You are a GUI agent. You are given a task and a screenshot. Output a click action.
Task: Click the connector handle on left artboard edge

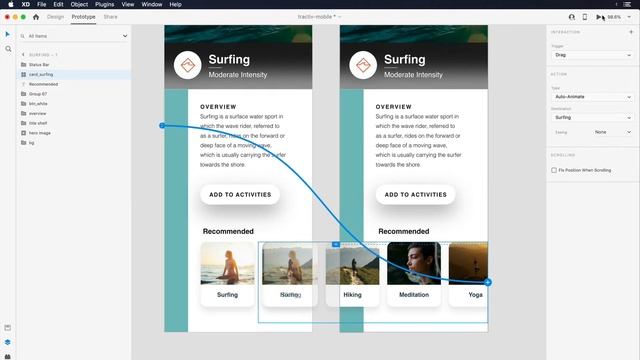click(162, 125)
